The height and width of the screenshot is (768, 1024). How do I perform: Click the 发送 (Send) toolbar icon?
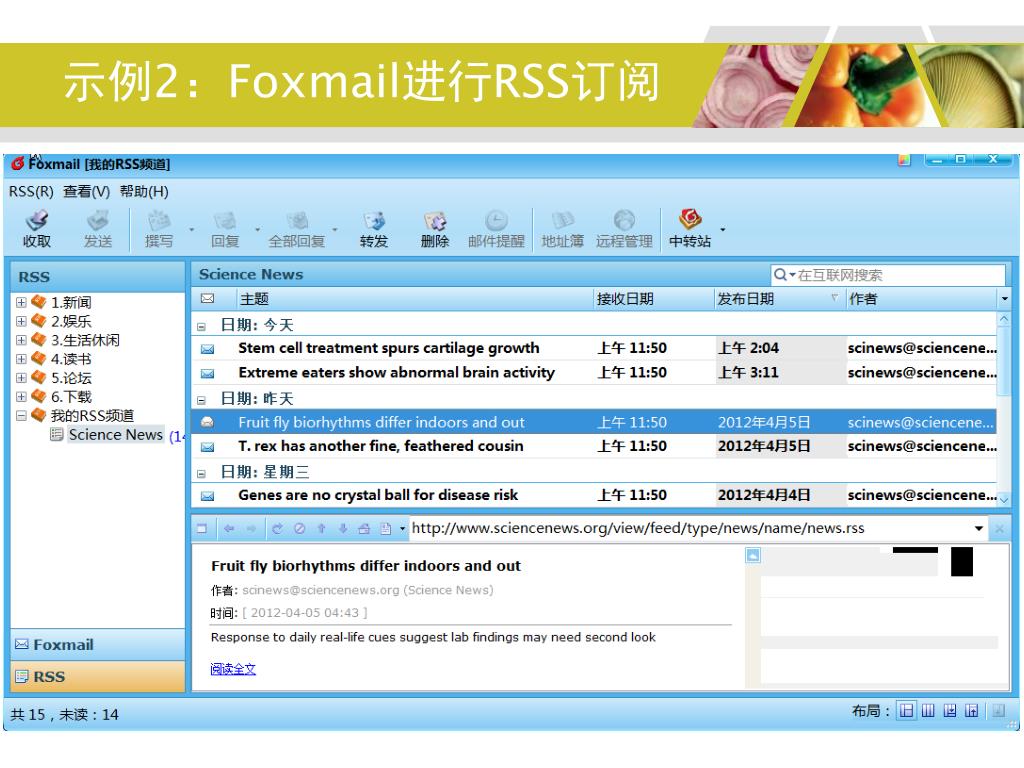(98, 220)
